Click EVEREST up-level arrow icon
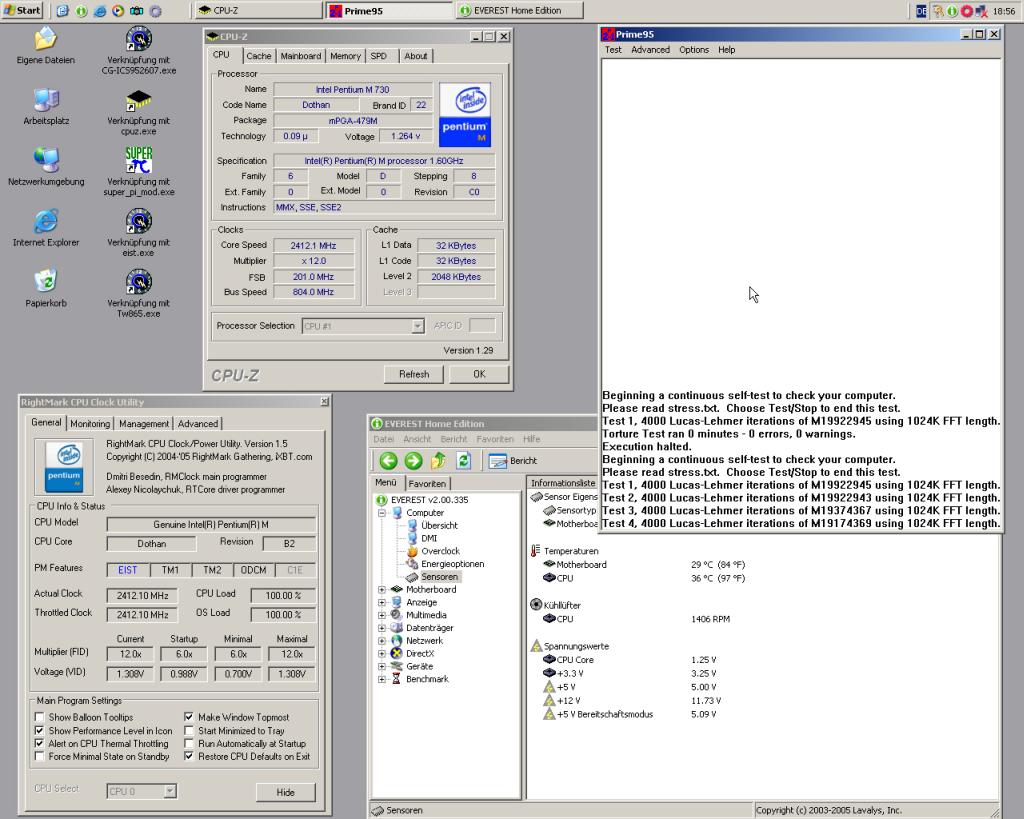Screen dimensions: 1024x819 (438, 461)
